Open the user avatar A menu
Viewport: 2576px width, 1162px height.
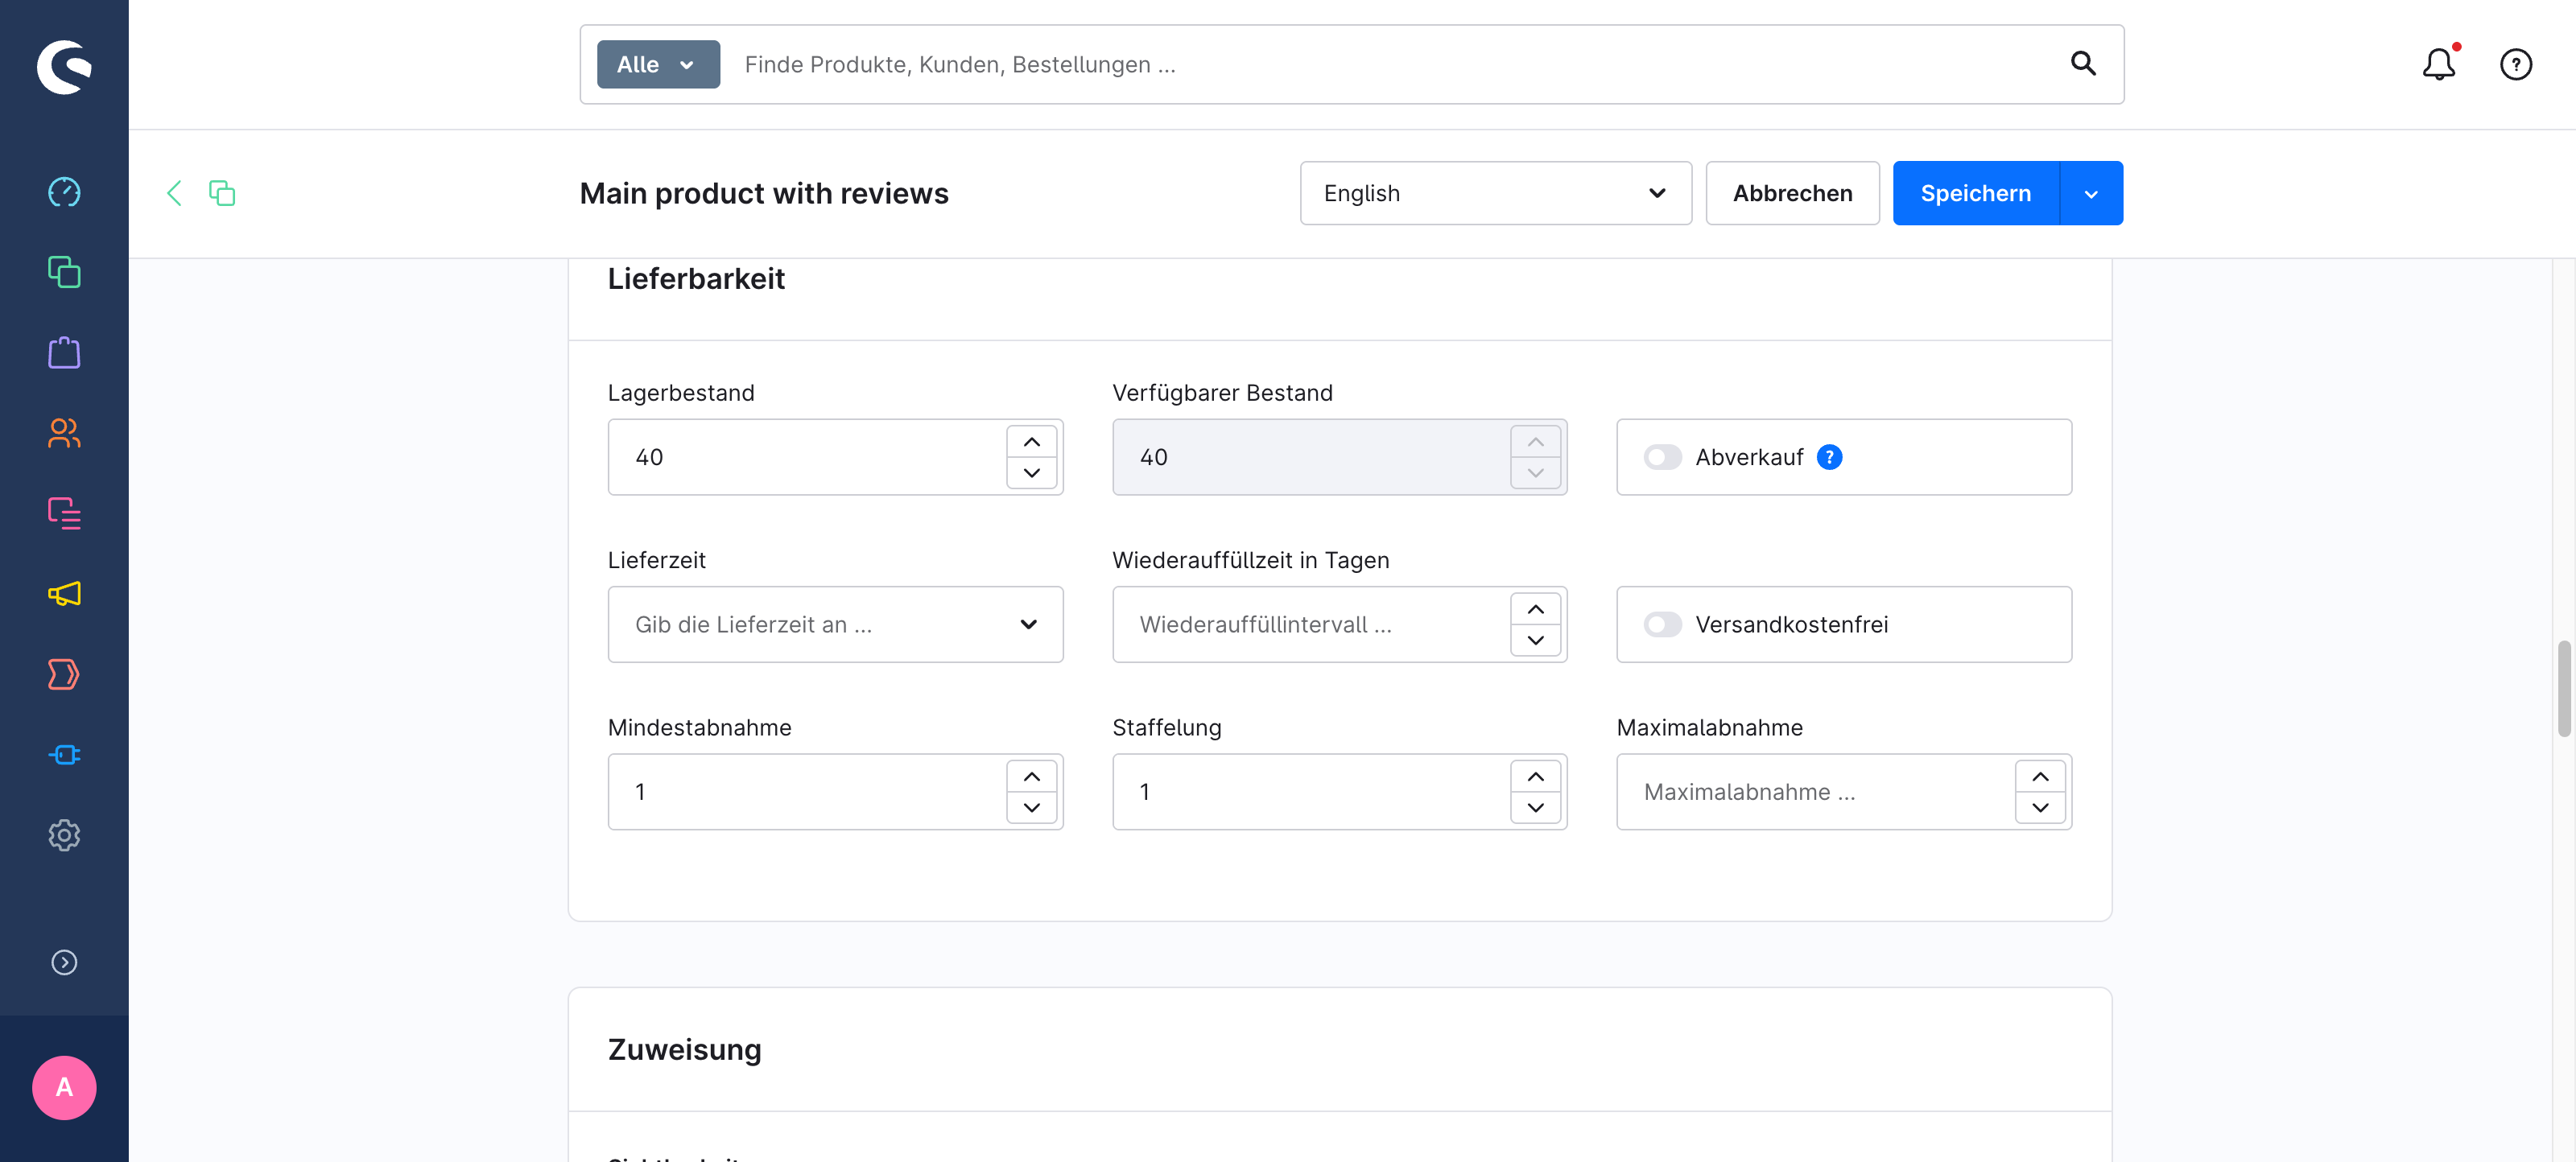click(x=64, y=1087)
